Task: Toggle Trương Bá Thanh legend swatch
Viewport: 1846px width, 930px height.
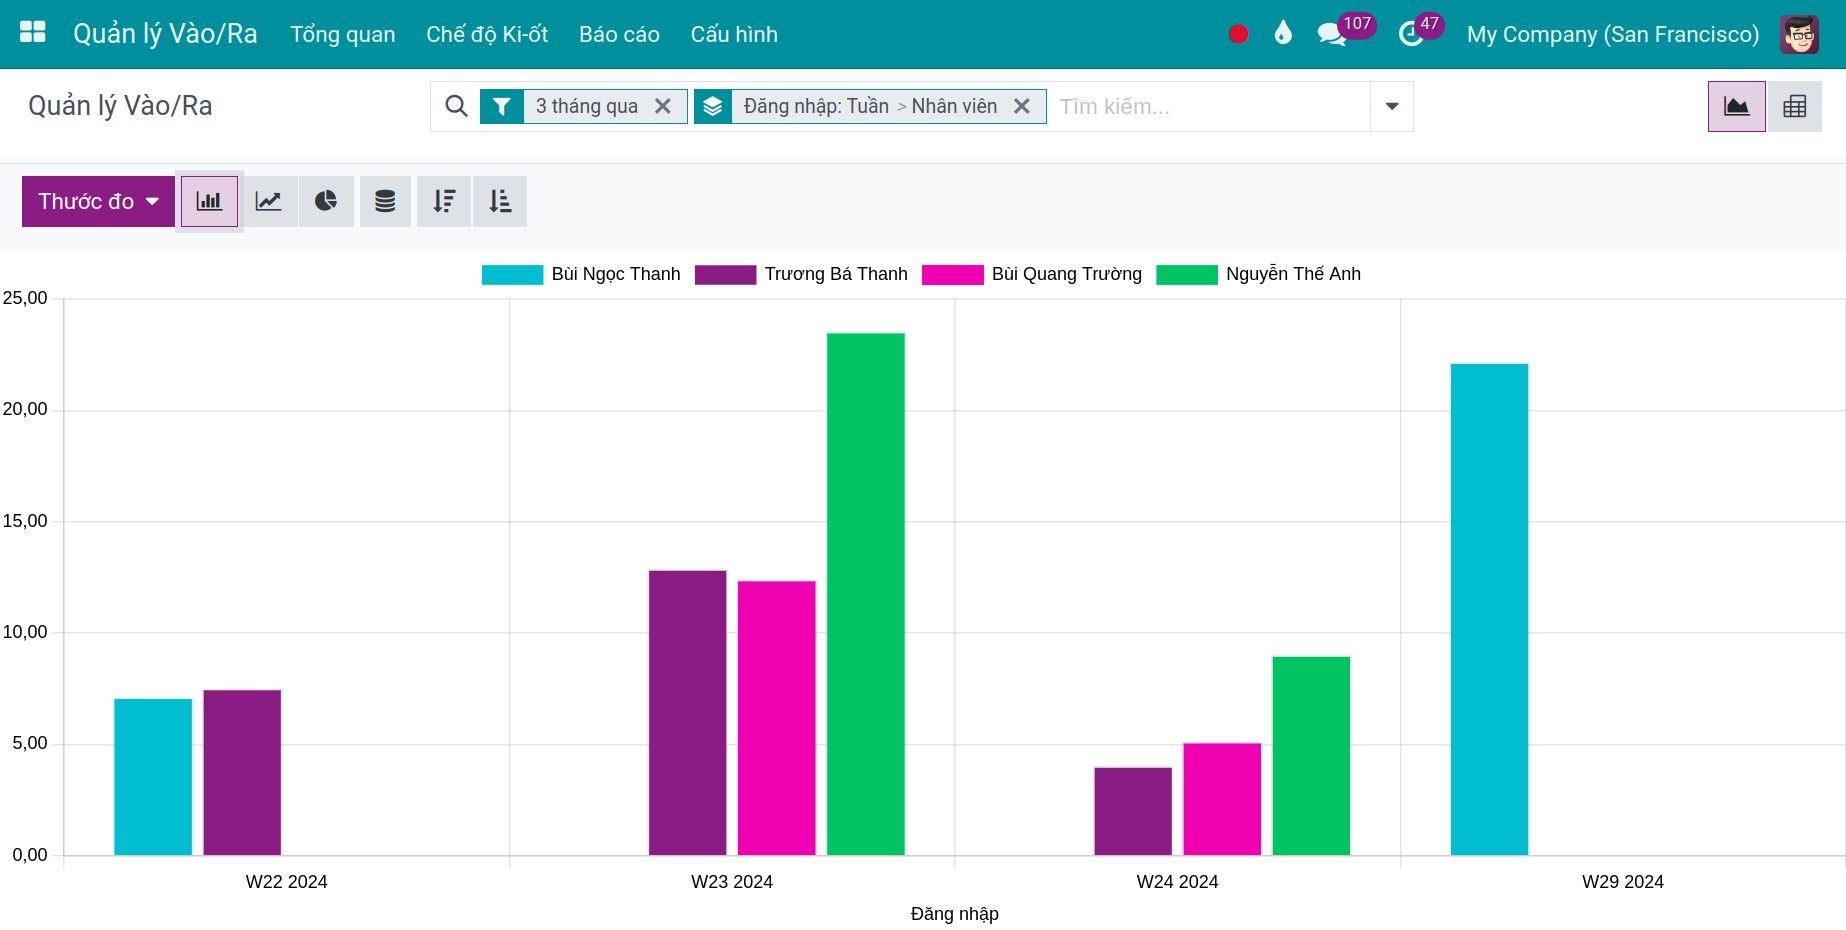Action: [725, 275]
